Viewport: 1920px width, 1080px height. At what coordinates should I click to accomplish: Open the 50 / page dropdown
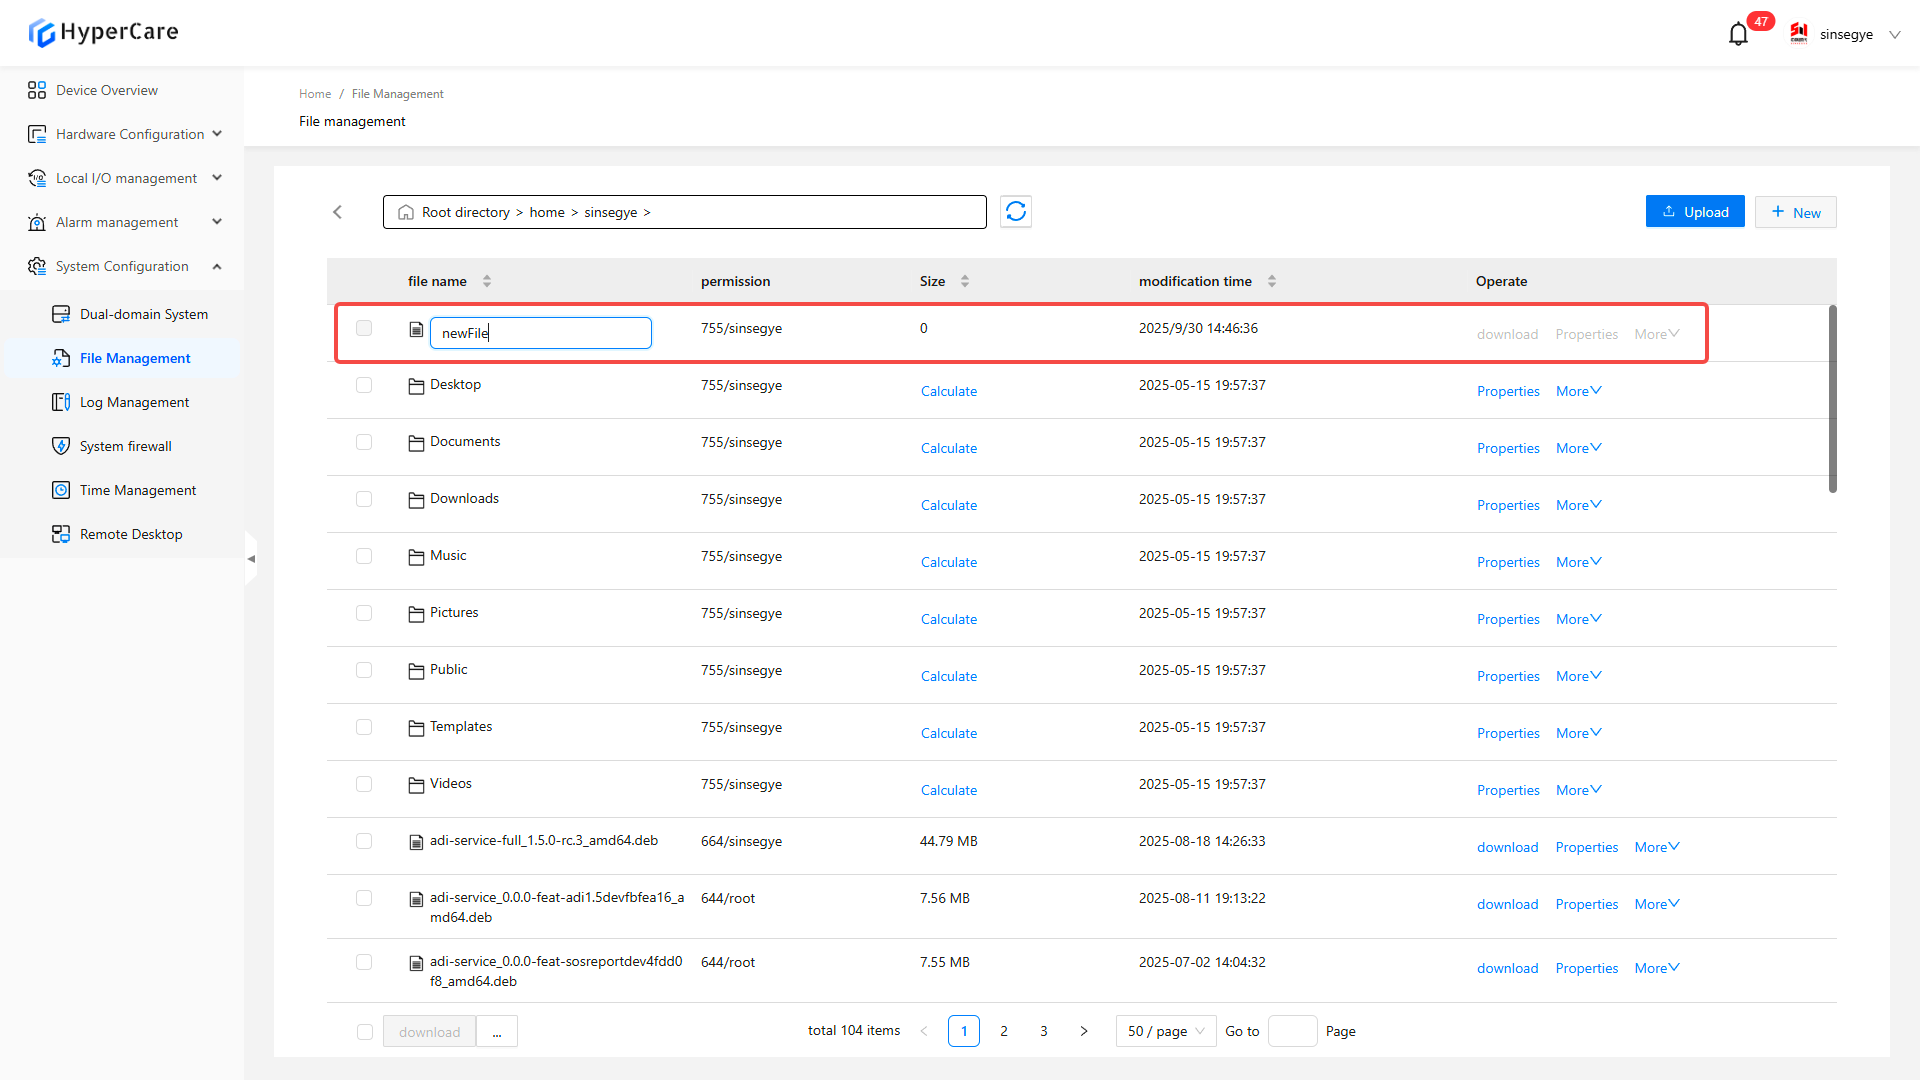1166,1031
